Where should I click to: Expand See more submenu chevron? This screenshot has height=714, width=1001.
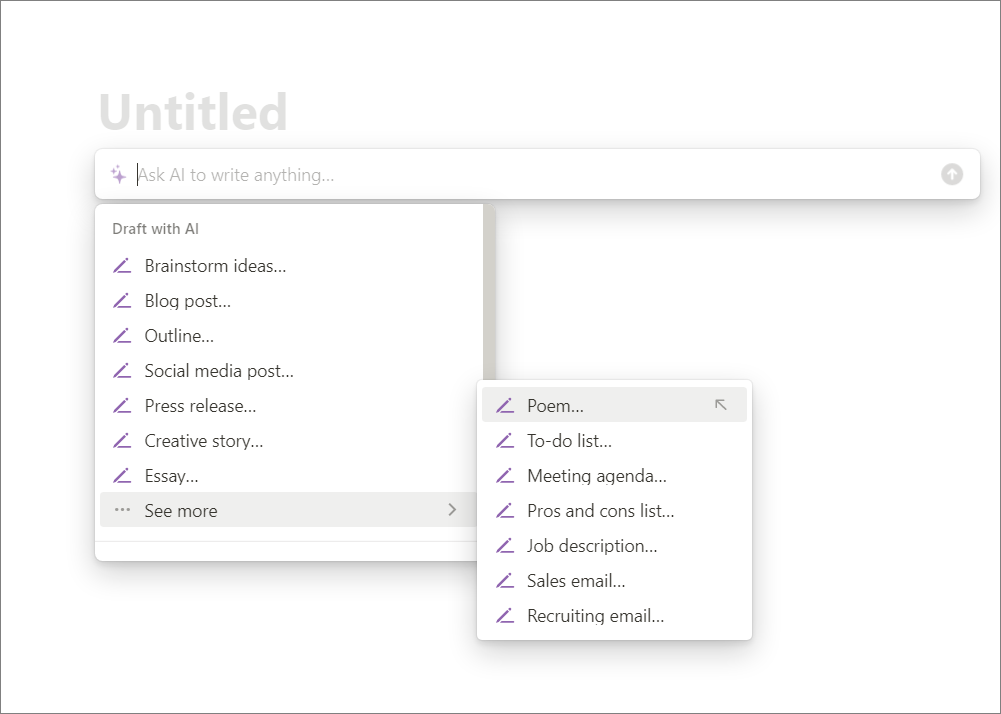tap(452, 510)
